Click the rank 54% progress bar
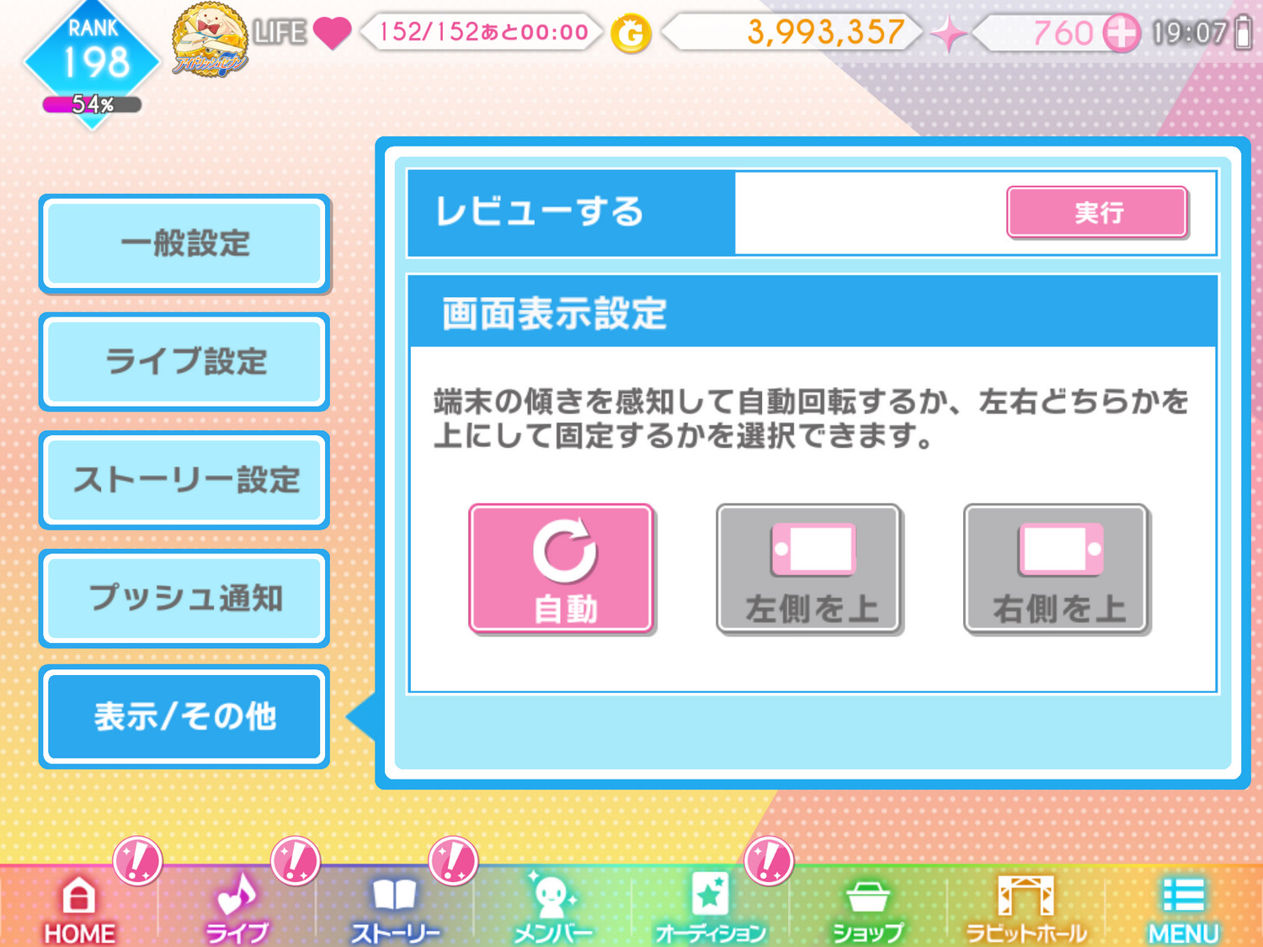The image size is (1263, 947). click(92, 104)
